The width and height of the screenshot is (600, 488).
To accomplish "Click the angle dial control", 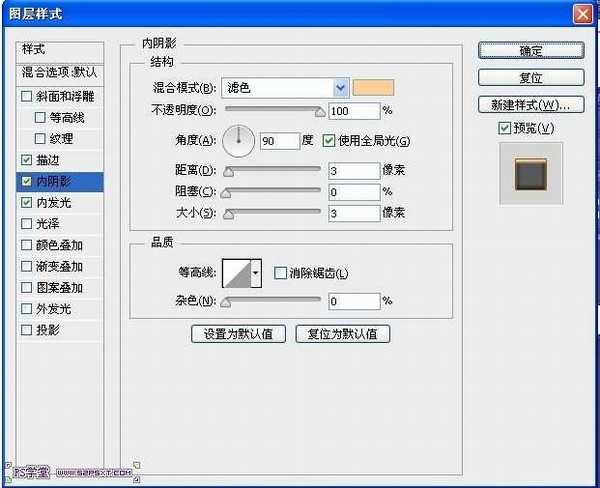I will click(x=238, y=141).
